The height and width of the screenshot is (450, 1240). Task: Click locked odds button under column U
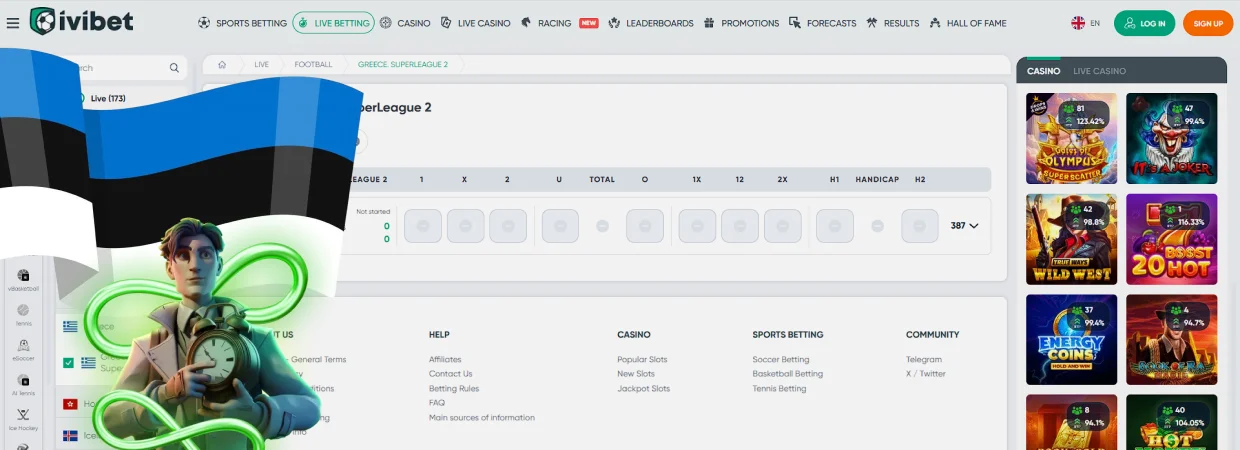tap(560, 226)
